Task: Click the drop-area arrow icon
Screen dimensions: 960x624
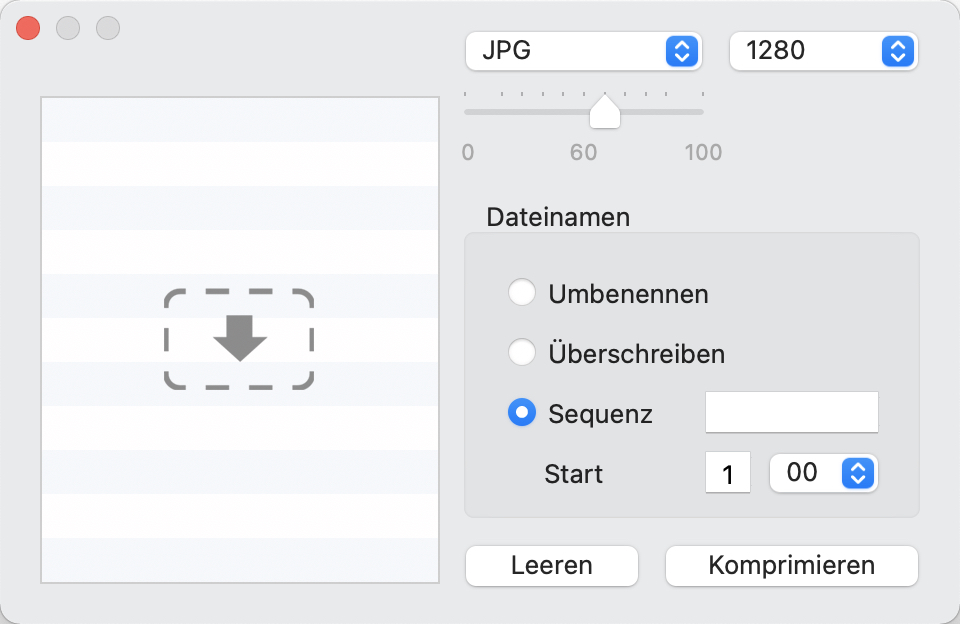Action: pos(239,339)
